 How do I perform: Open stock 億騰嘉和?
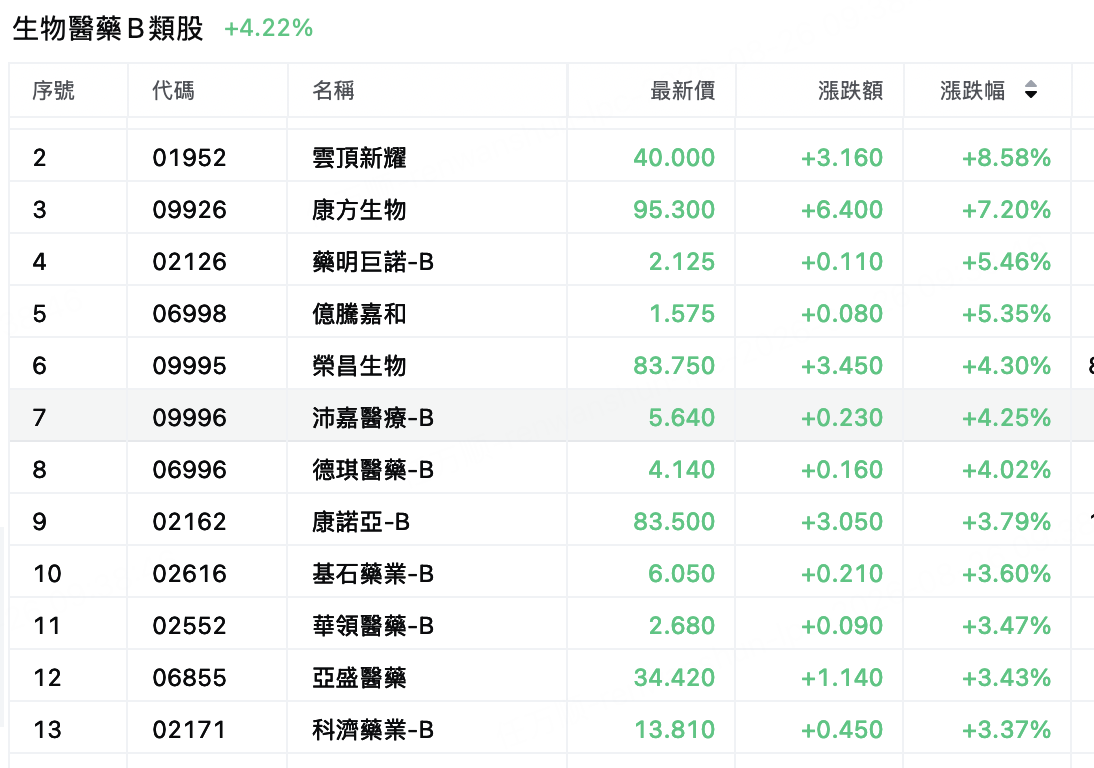click(x=359, y=313)
